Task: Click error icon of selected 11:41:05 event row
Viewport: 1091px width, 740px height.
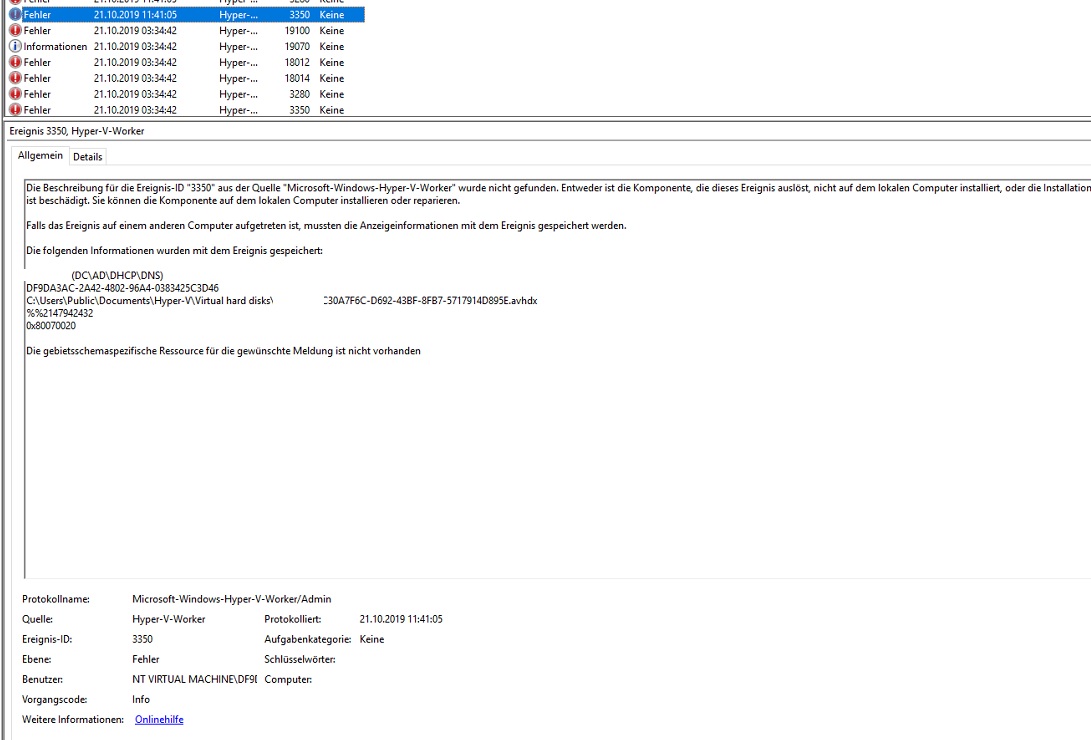Action: [15, 15]
